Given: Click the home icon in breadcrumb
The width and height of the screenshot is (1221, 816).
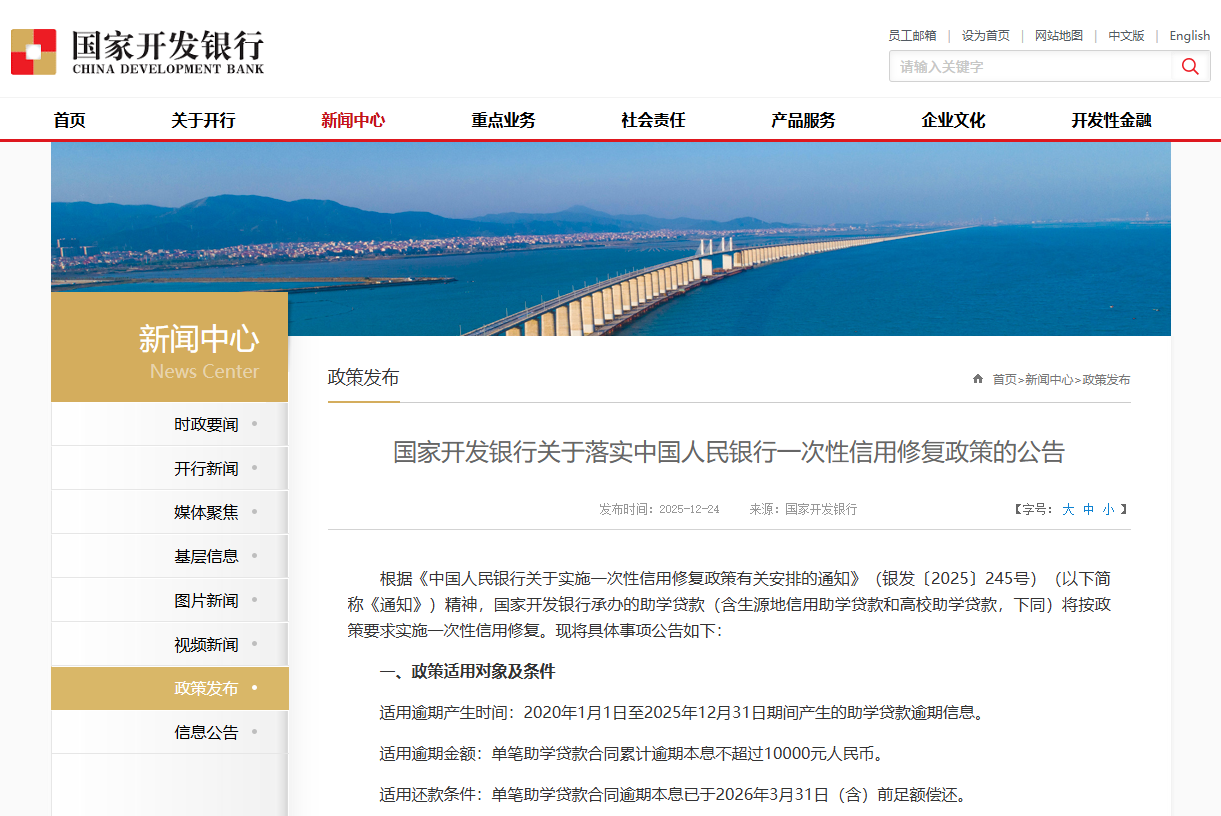Looking at the screenshot, I should tap(978, 379).
